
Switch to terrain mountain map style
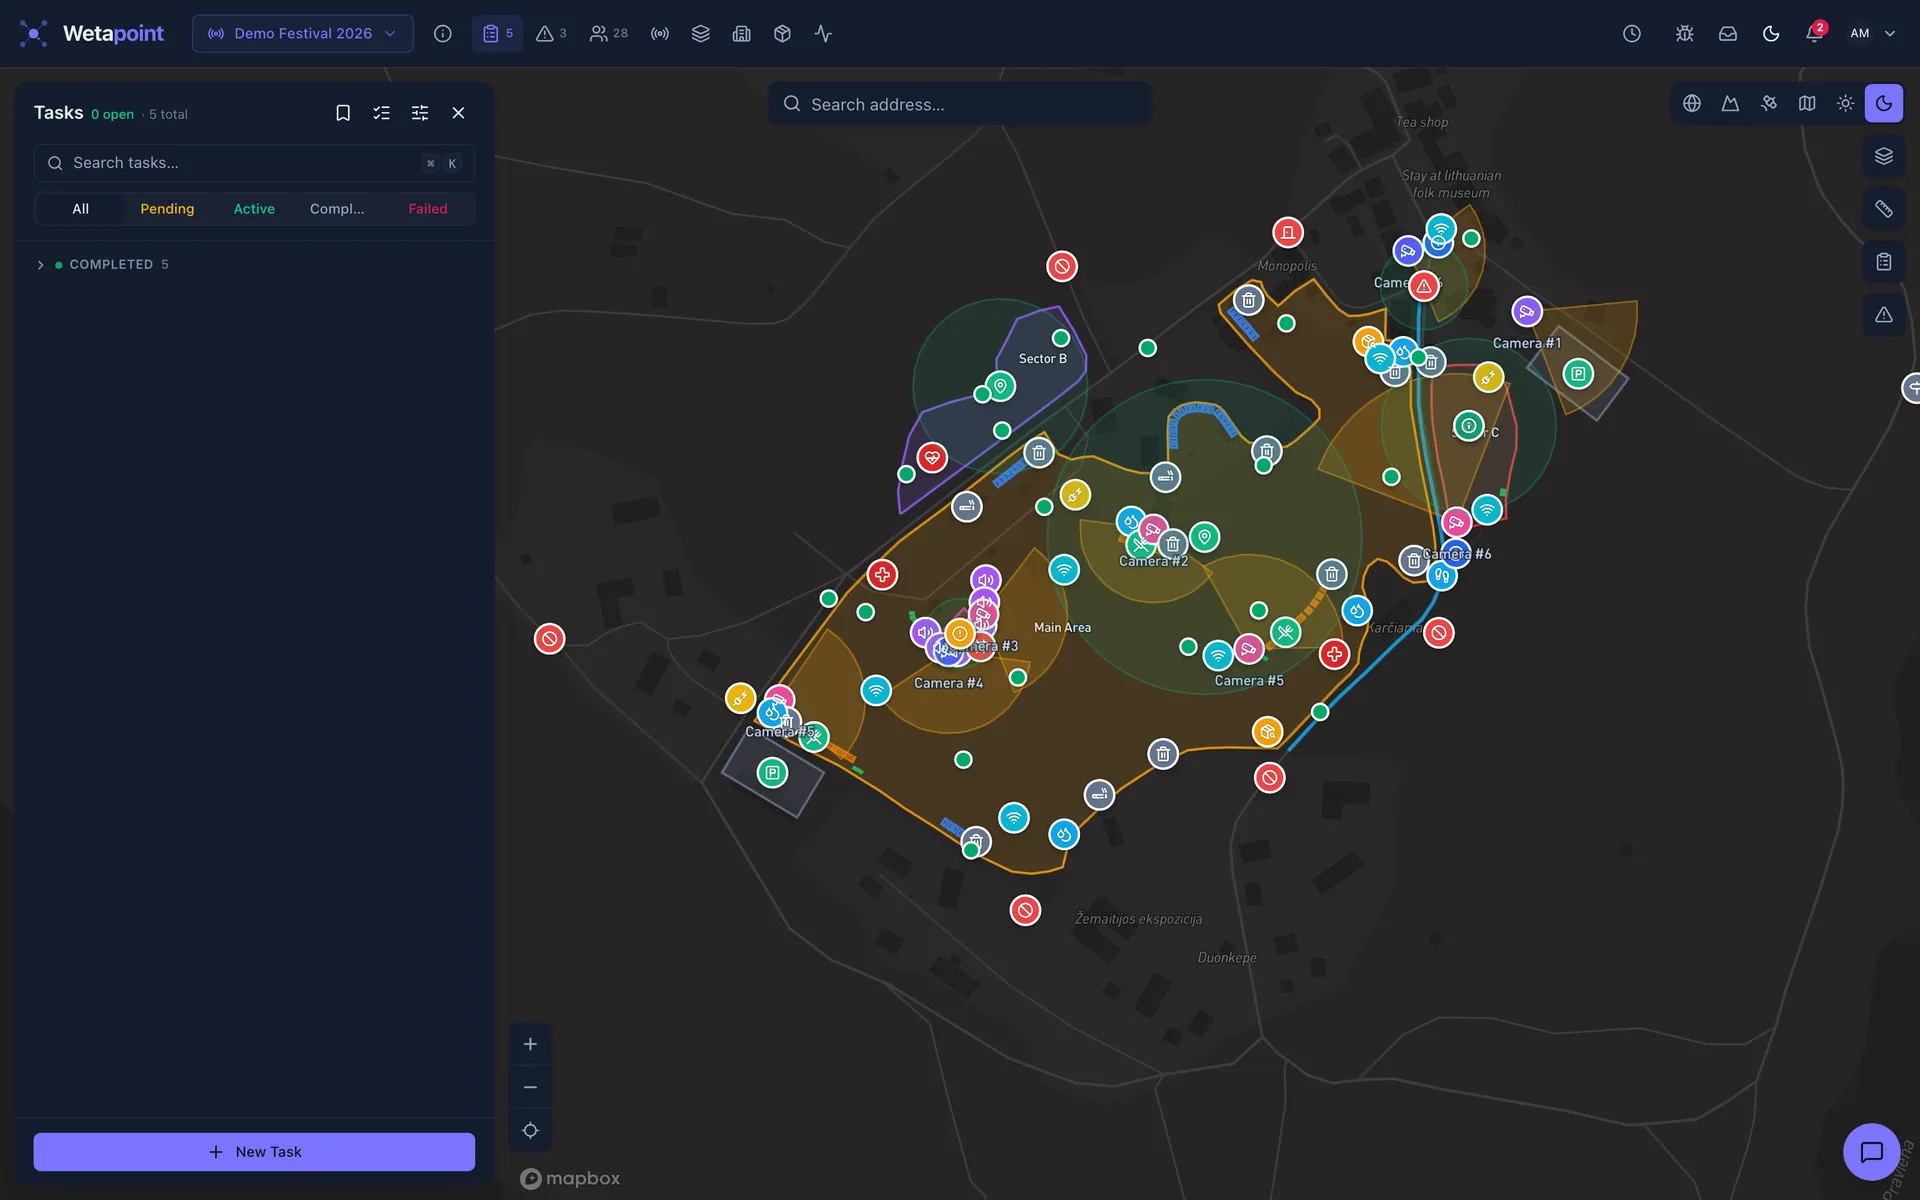click(1730, 103)
